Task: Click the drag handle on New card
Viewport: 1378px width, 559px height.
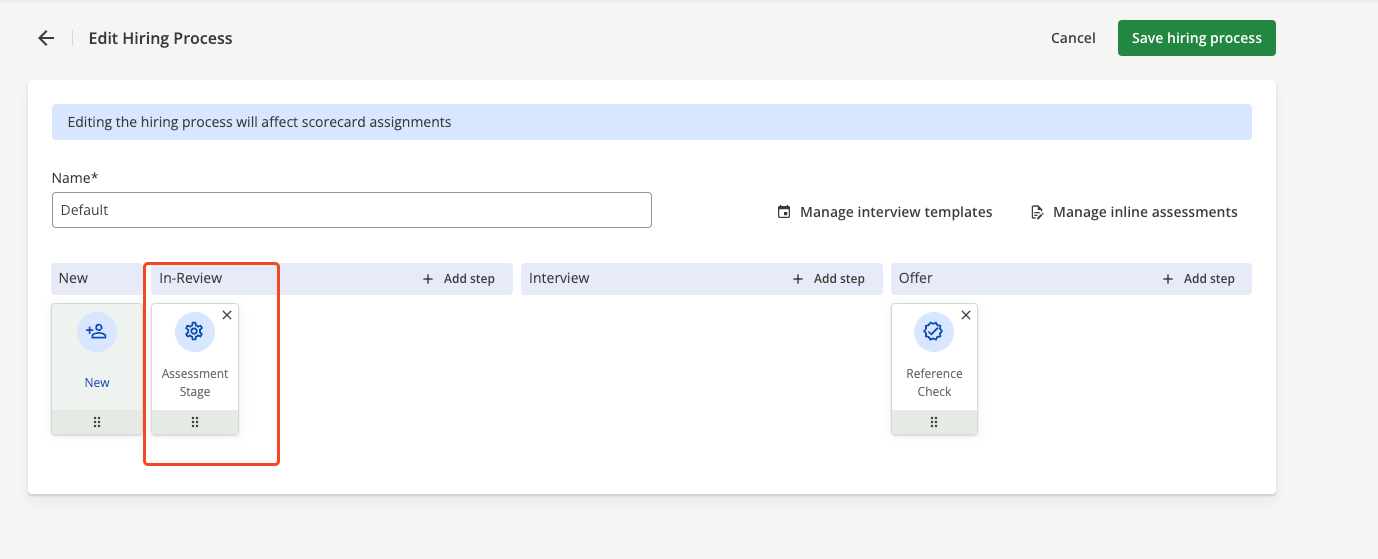Action: (x=97, y=423)
